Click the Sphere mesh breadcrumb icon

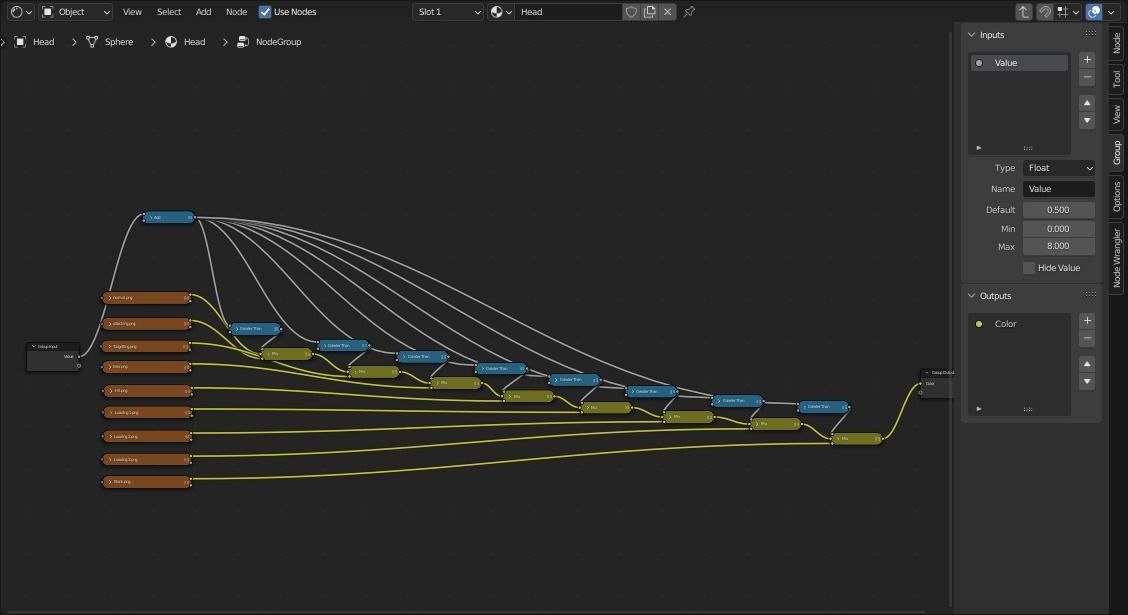92,42
